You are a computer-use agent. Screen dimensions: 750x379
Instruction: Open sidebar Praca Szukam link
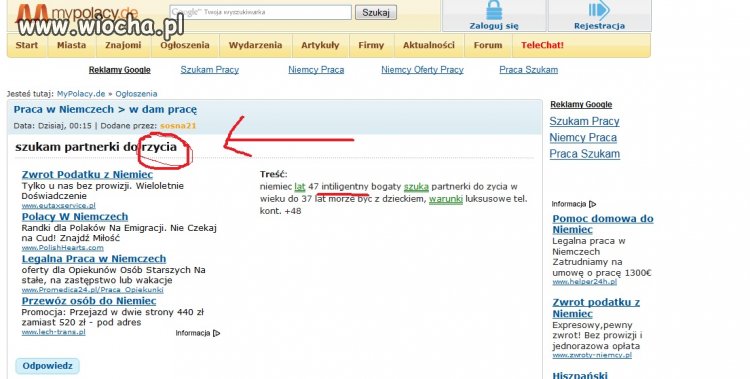(585, 154)
